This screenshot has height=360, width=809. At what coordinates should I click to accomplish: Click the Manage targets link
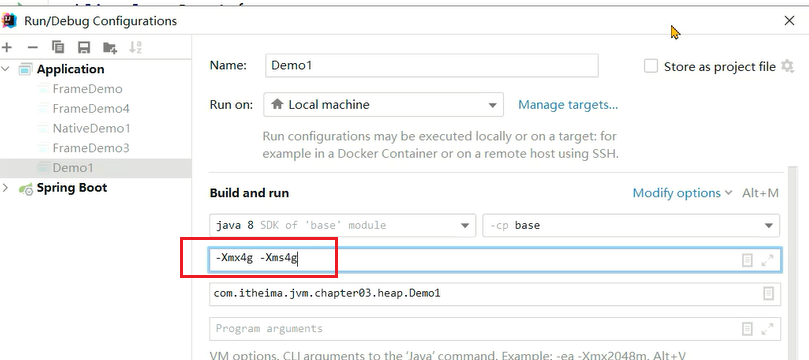click(568, 105)
